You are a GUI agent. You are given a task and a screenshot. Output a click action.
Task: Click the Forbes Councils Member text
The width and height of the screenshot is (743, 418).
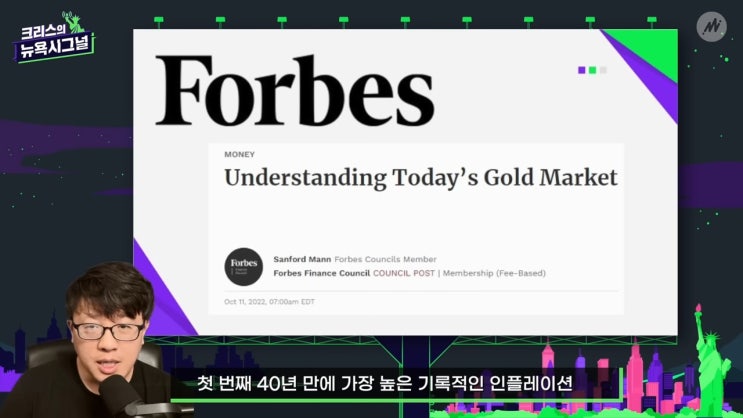[385, 259]
